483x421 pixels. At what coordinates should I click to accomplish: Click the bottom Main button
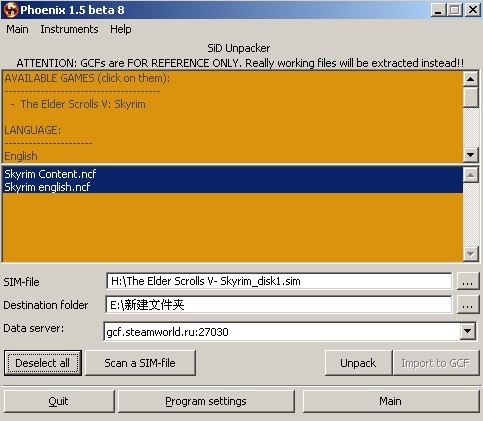390,401
